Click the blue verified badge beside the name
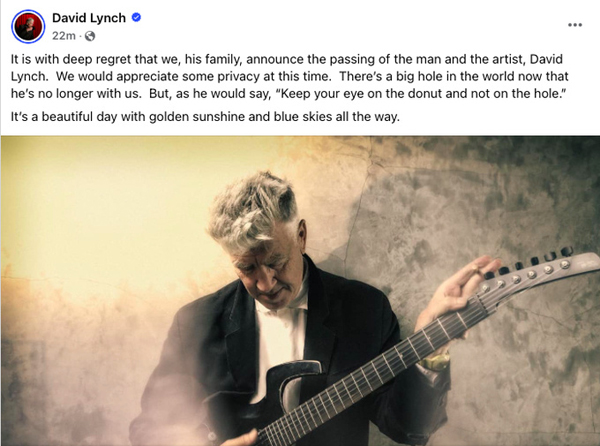The width and height of the screenshot is (600, 446). pyautogui.click(x=136, y=17)
